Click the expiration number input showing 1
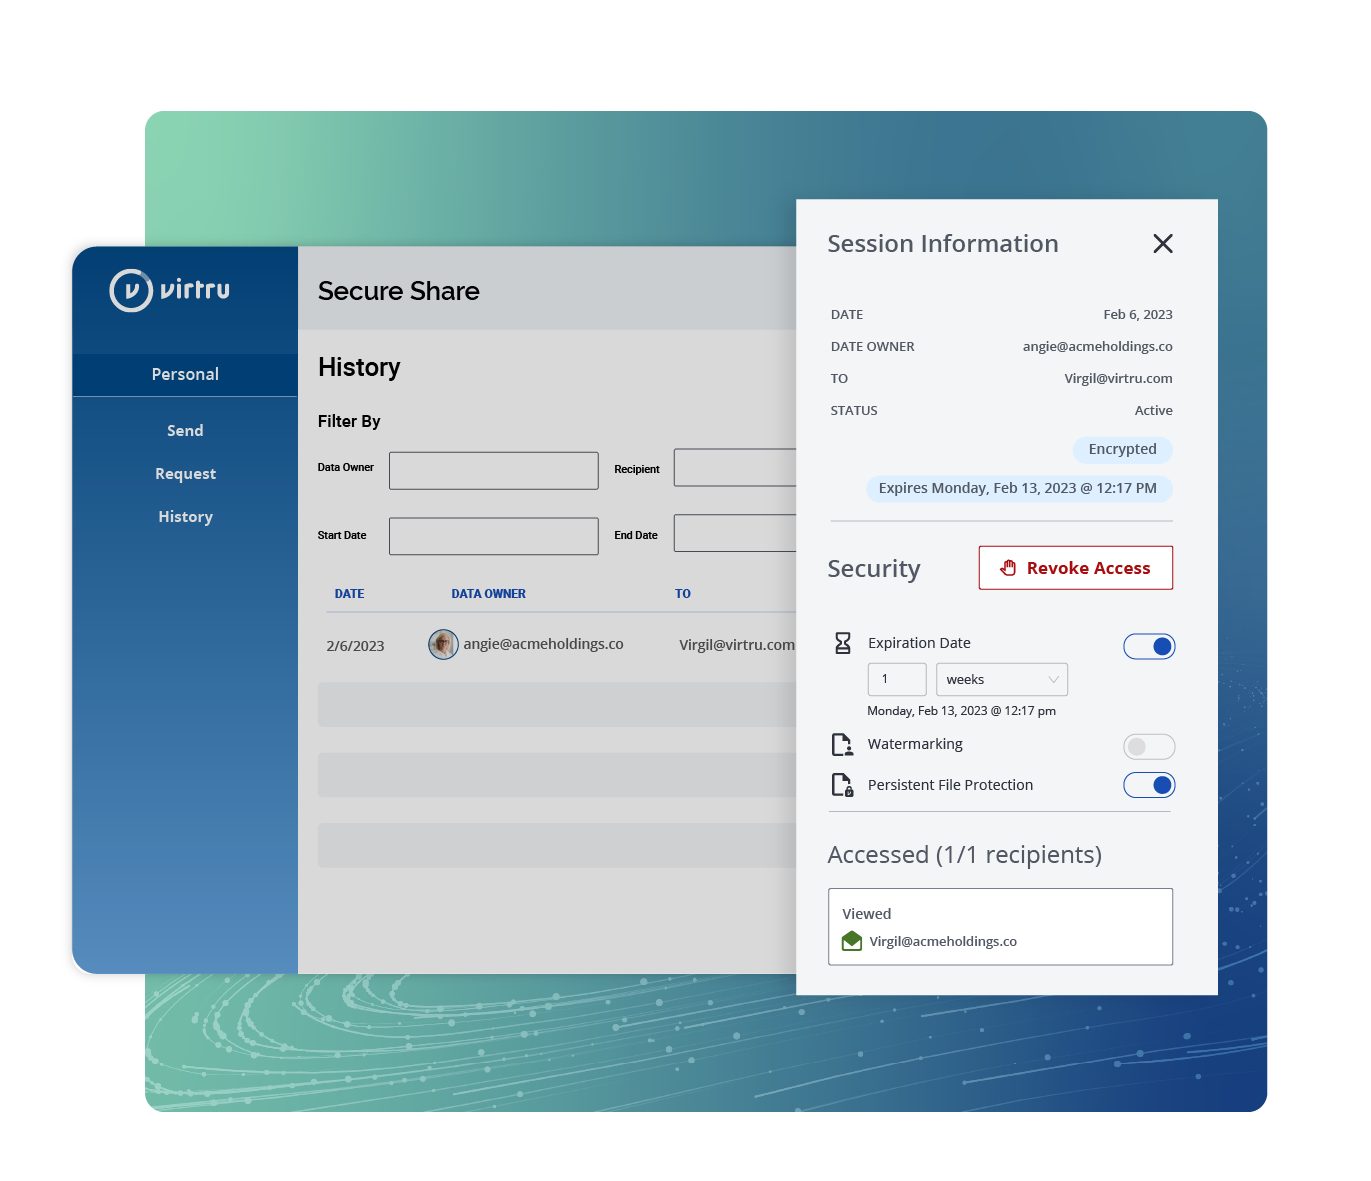 coord(896,680)
